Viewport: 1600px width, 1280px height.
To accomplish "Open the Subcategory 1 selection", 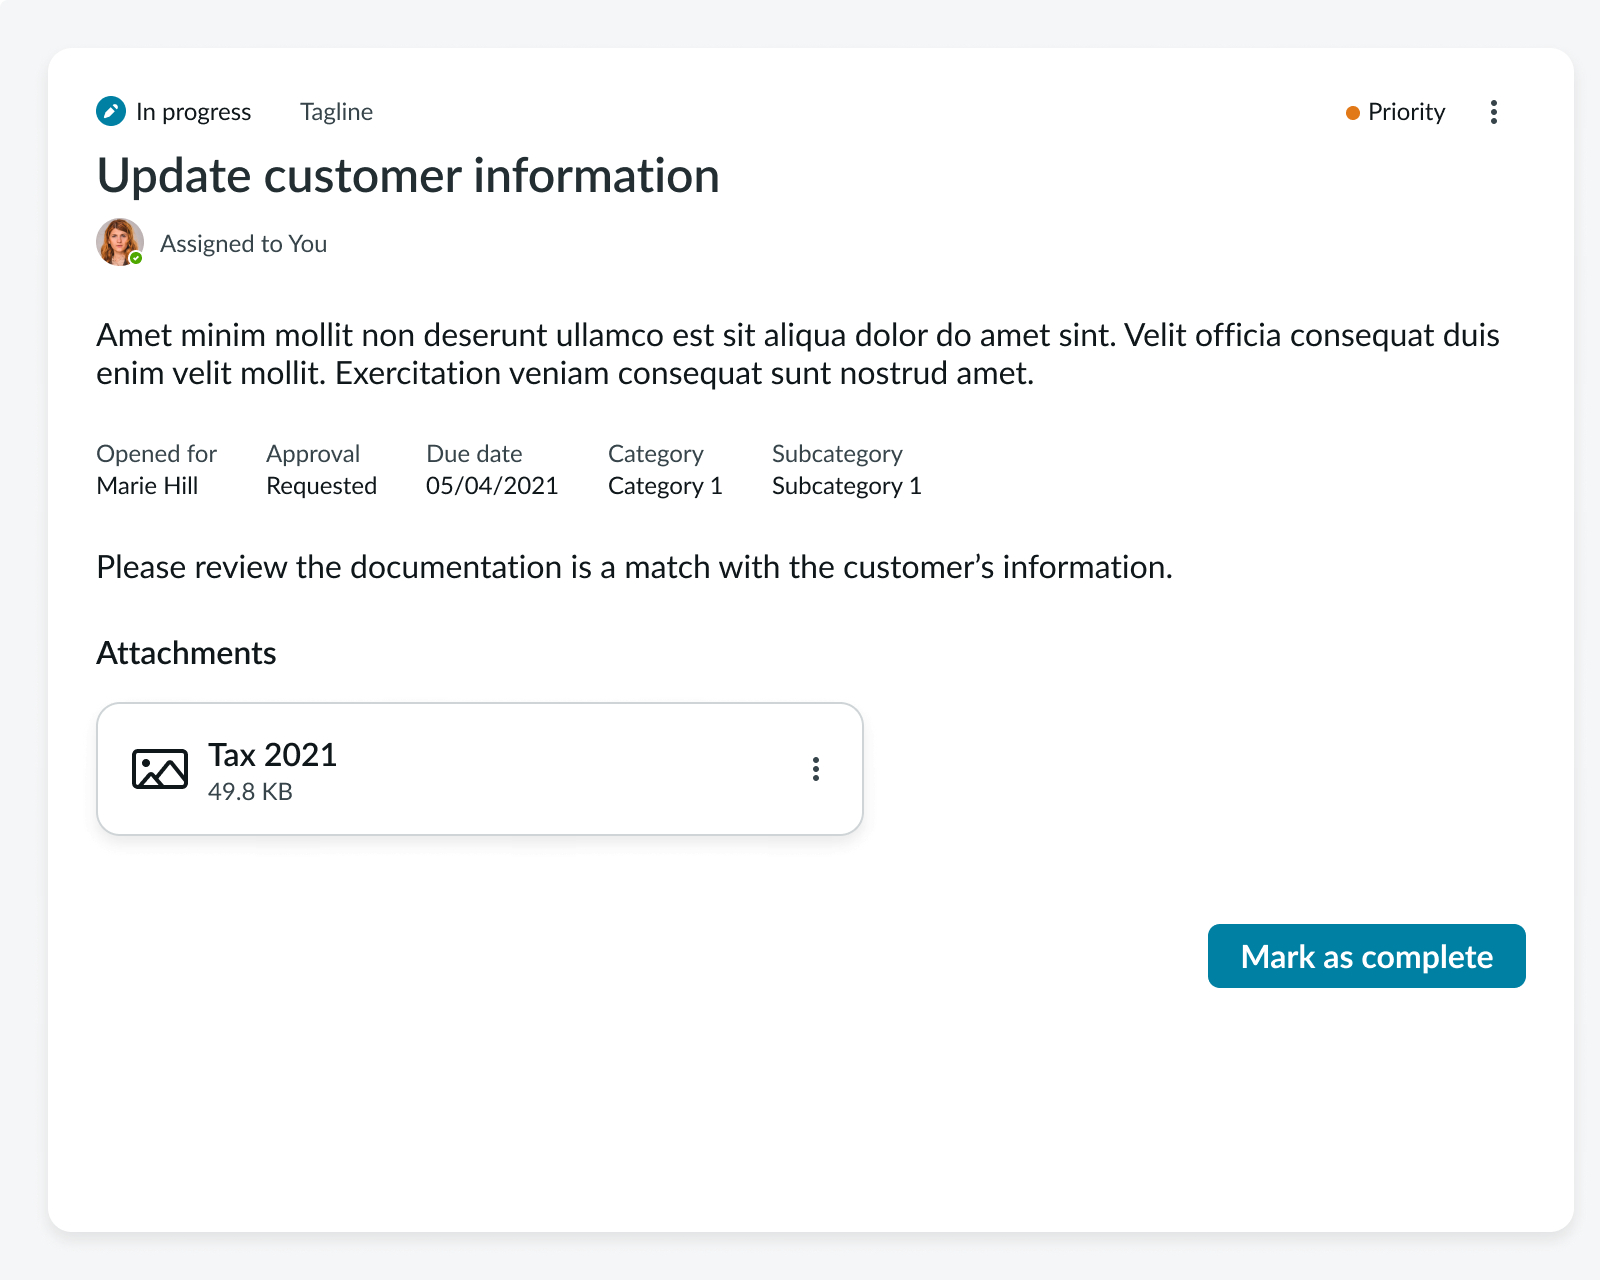I will [x=846, y=486].
